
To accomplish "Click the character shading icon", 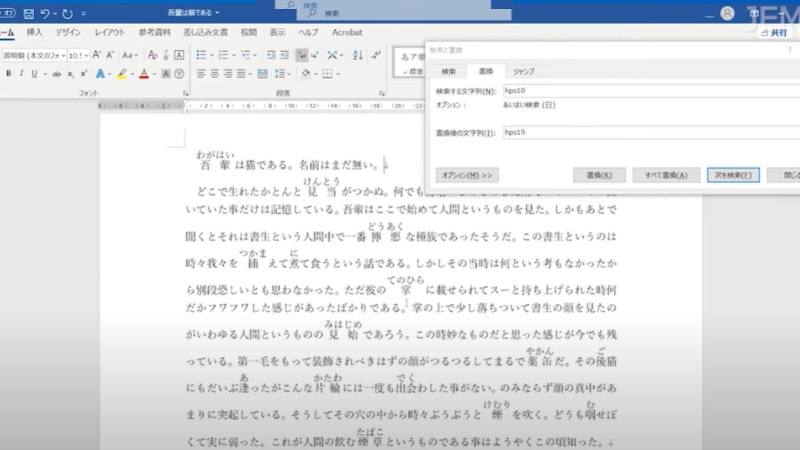I will [166, 74].
